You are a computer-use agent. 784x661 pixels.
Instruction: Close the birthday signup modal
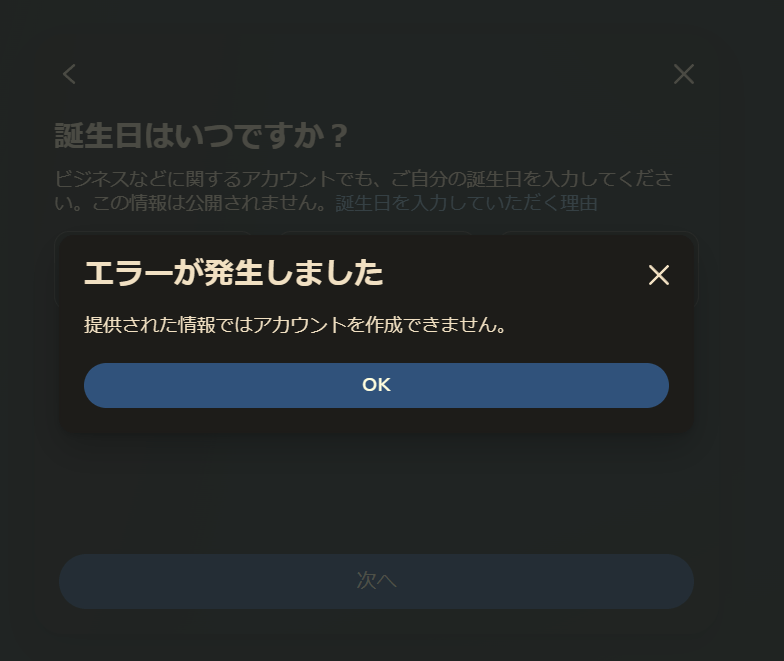tap(684, 74)
